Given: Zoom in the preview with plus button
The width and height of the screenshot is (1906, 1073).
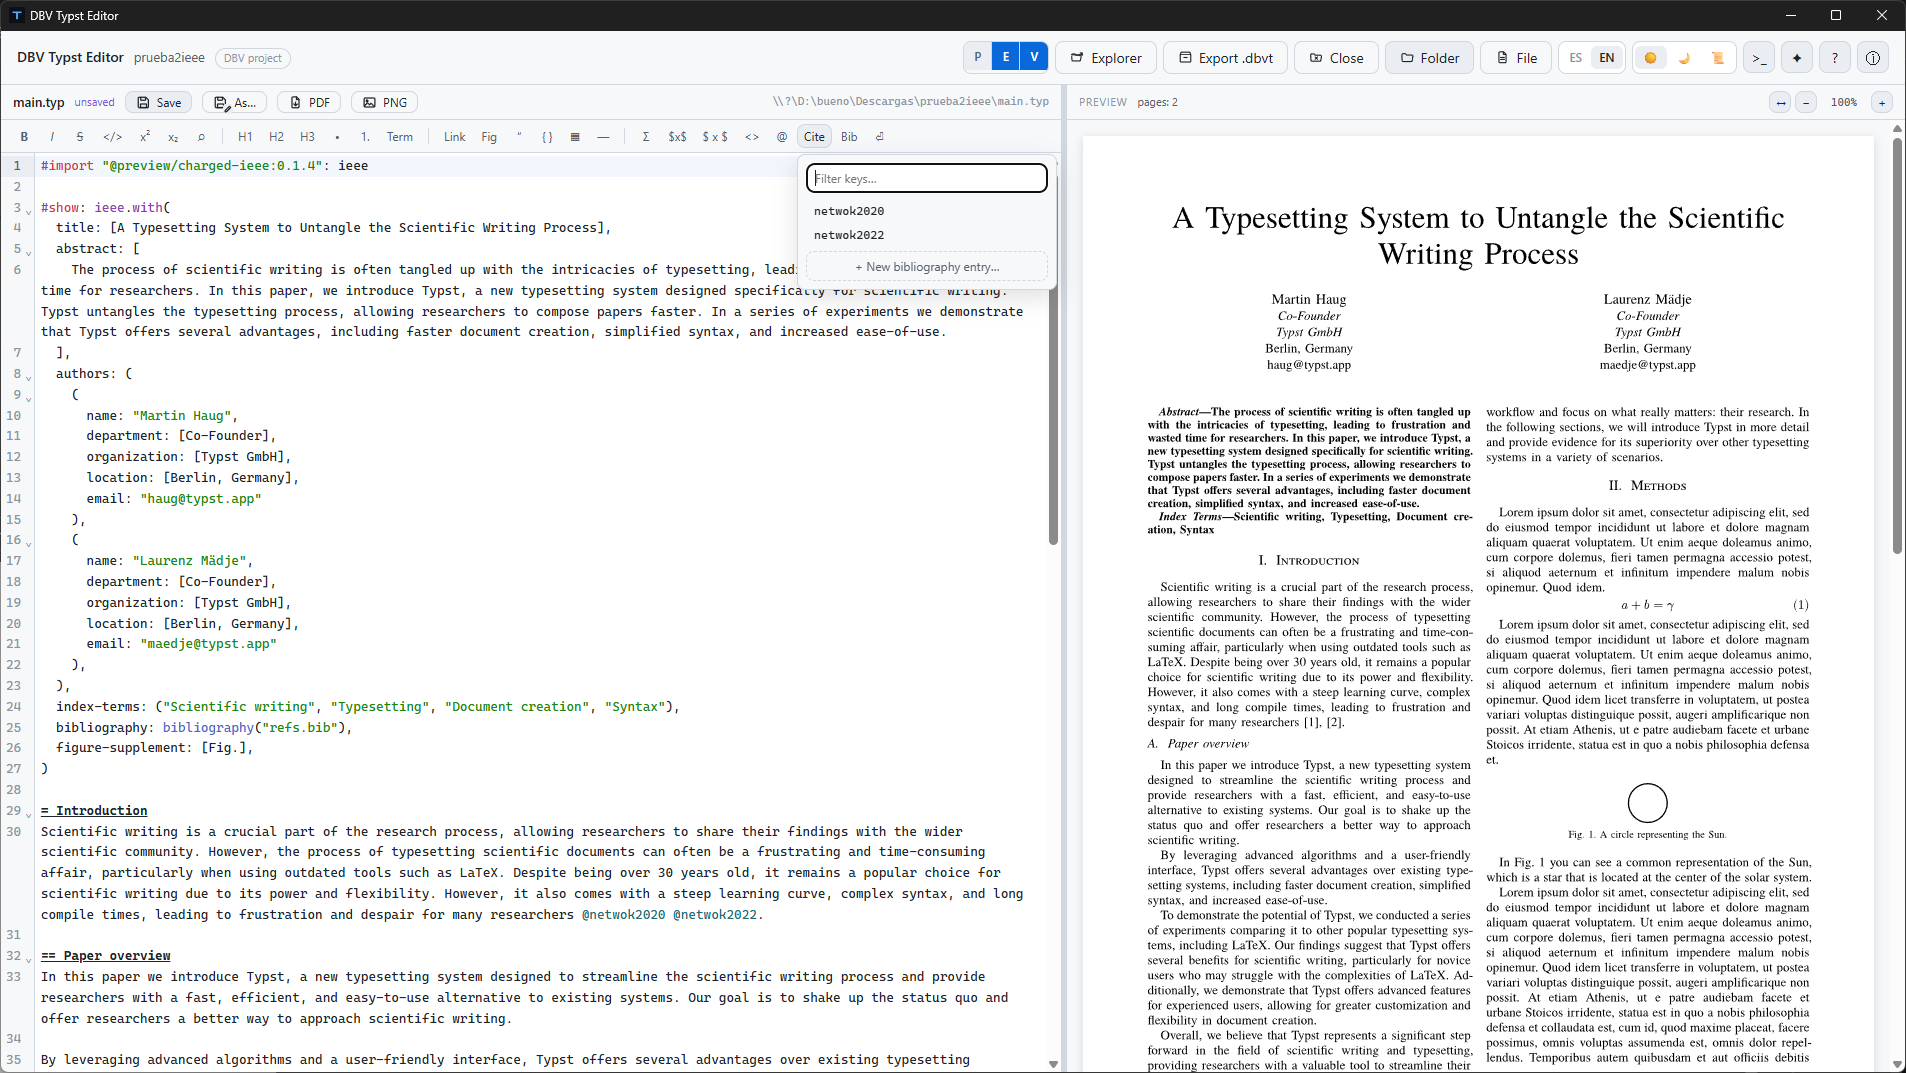Looking at the screenshot, I should pos(1882,102).
